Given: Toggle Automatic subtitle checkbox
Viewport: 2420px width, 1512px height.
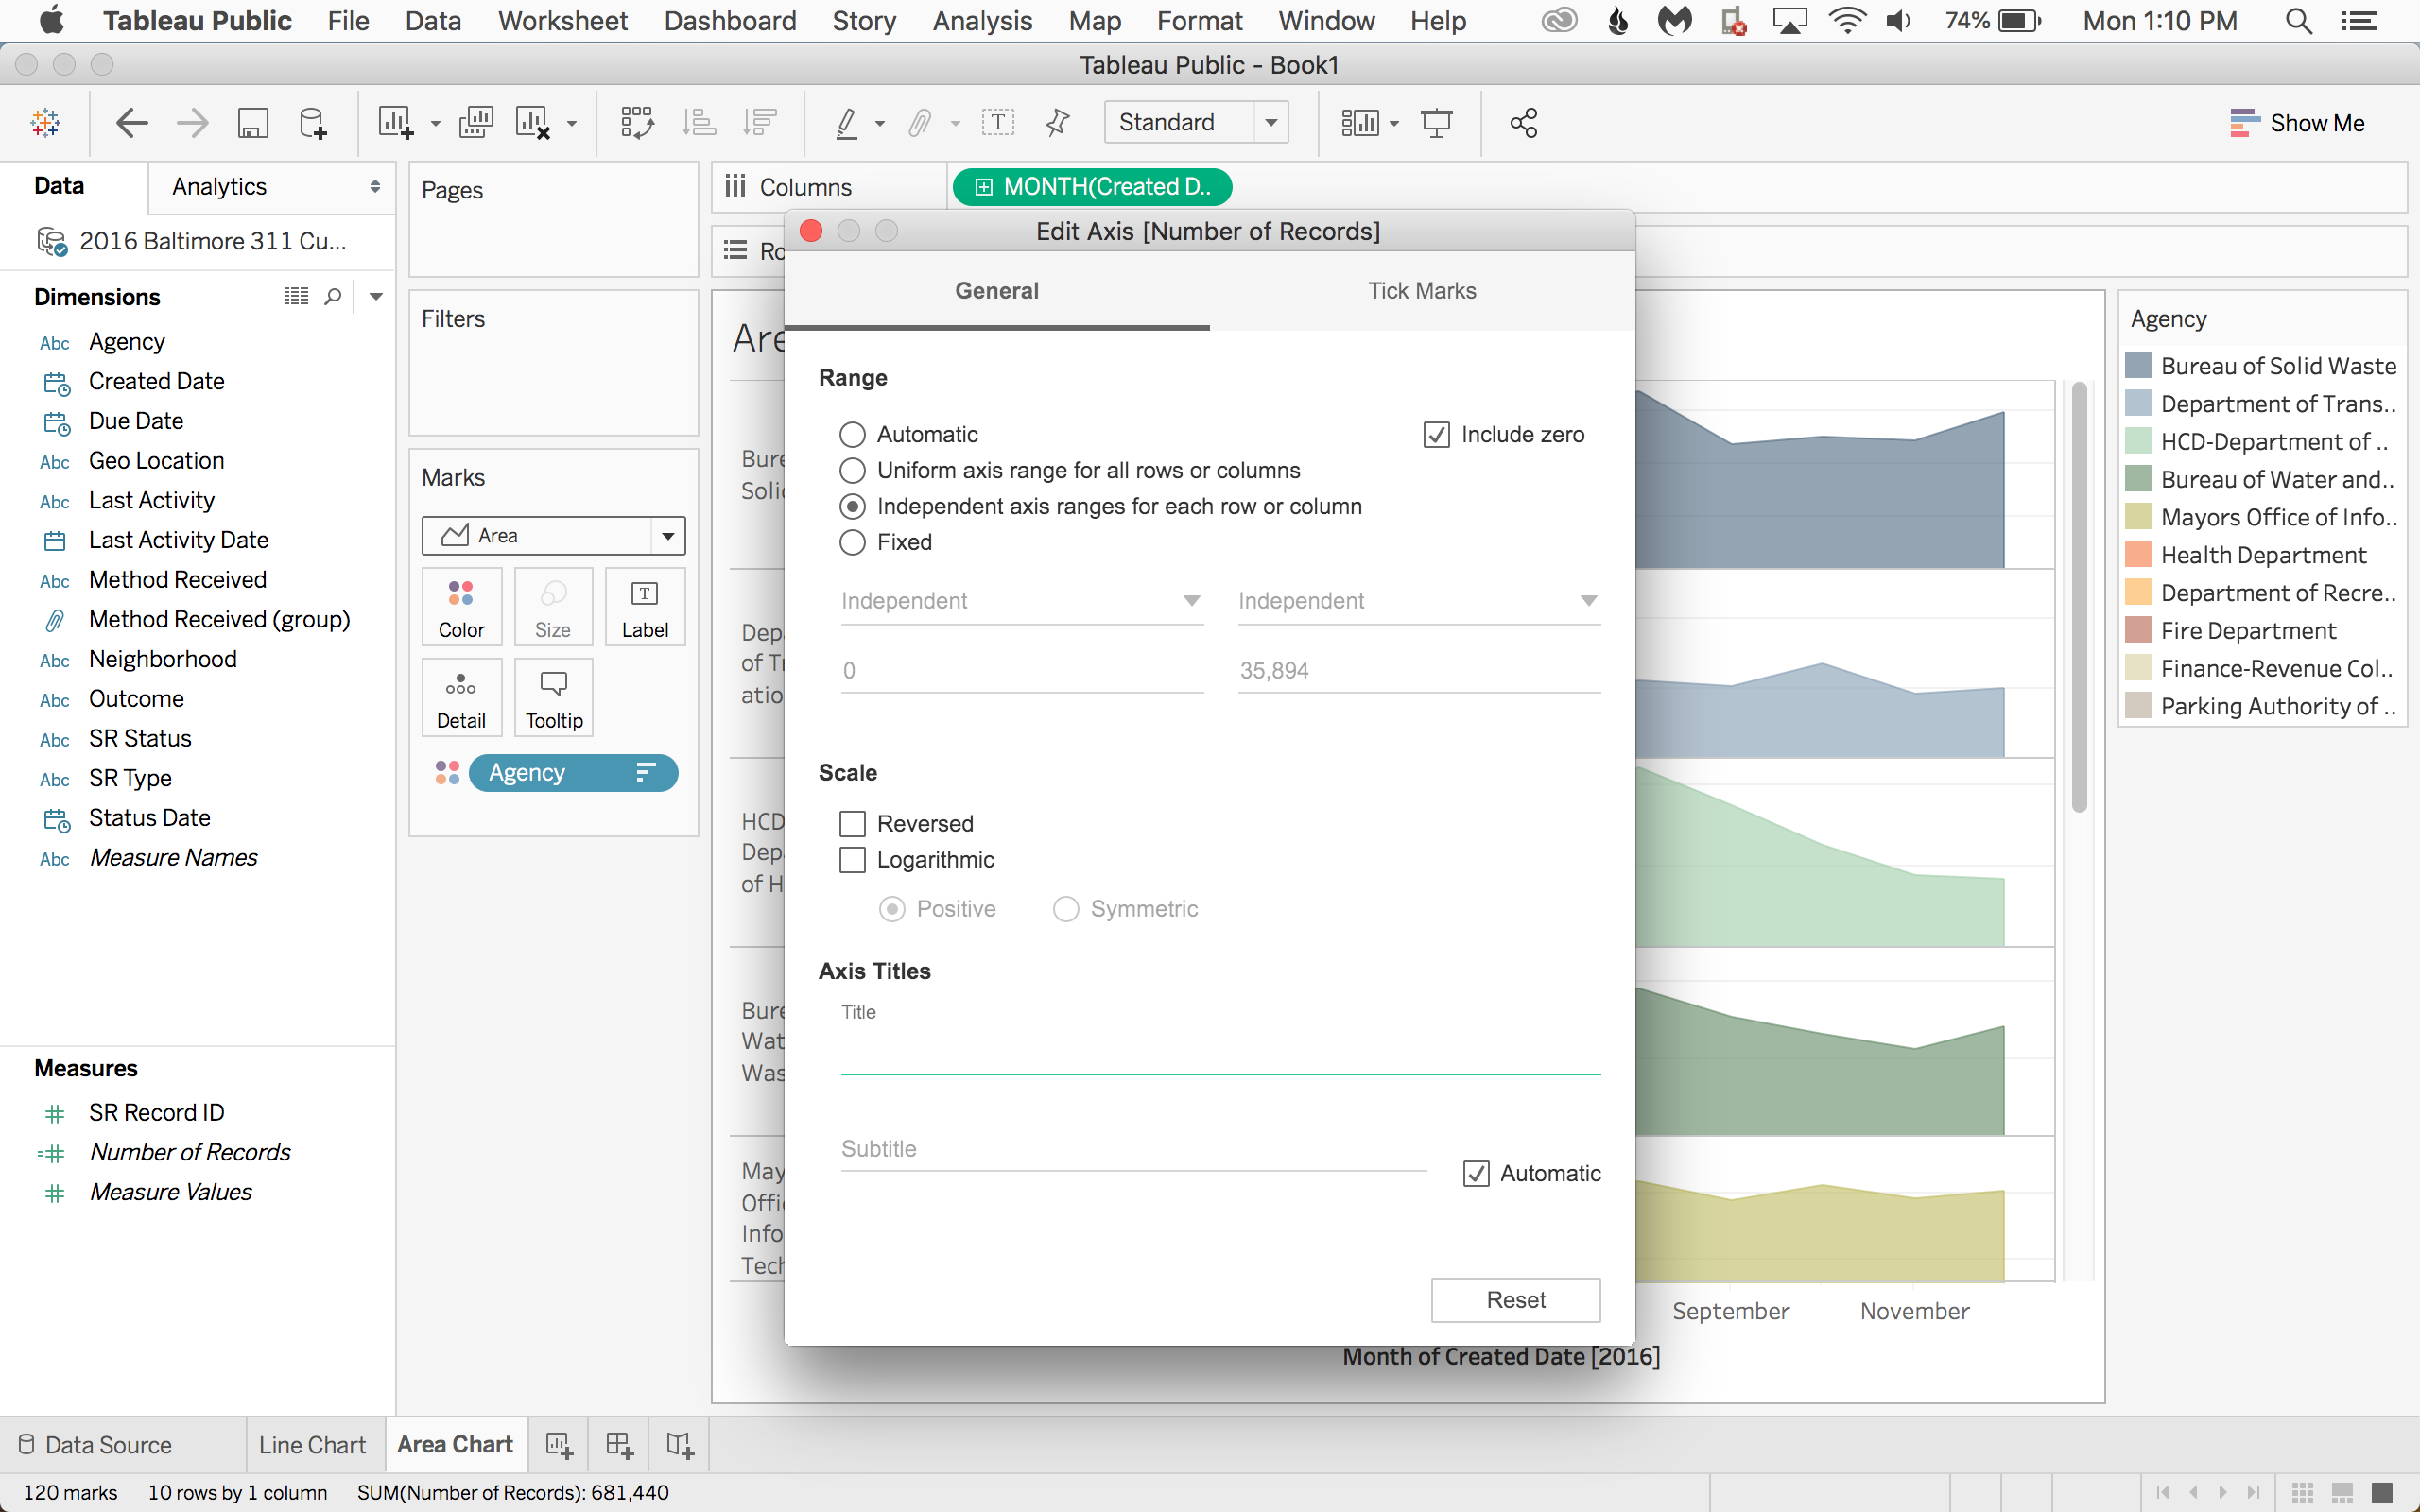Looking at the screenshot, I should 1476,1174.
